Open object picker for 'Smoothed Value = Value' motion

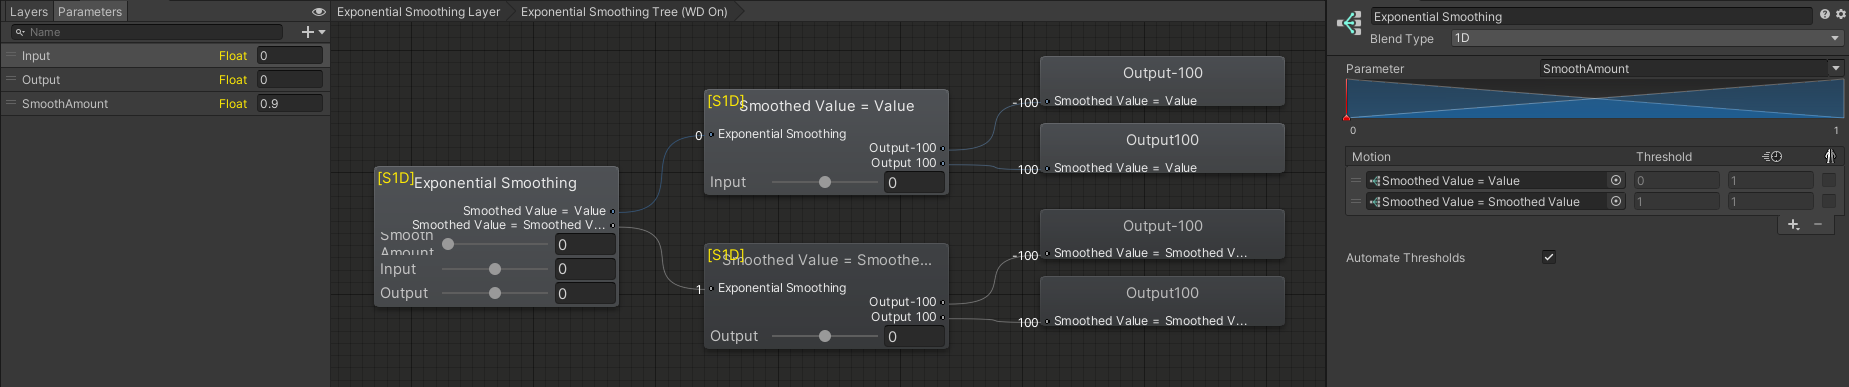(x=1616, y=180)
